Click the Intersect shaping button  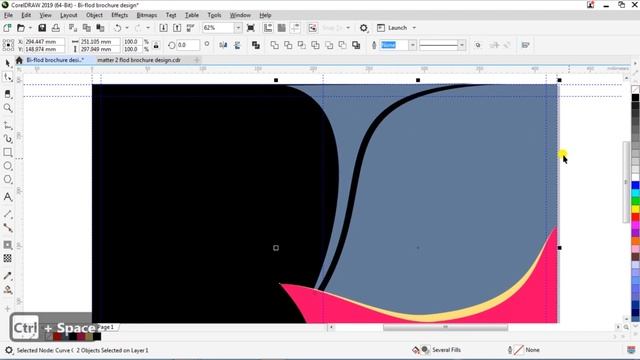click(302, 45)
